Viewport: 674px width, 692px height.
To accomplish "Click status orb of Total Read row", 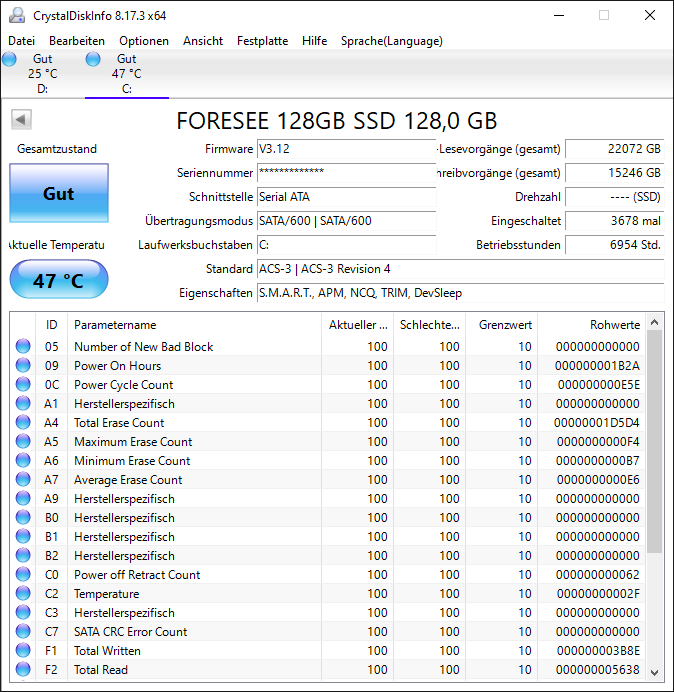I will pyautogui.click(x=23, y=669).
